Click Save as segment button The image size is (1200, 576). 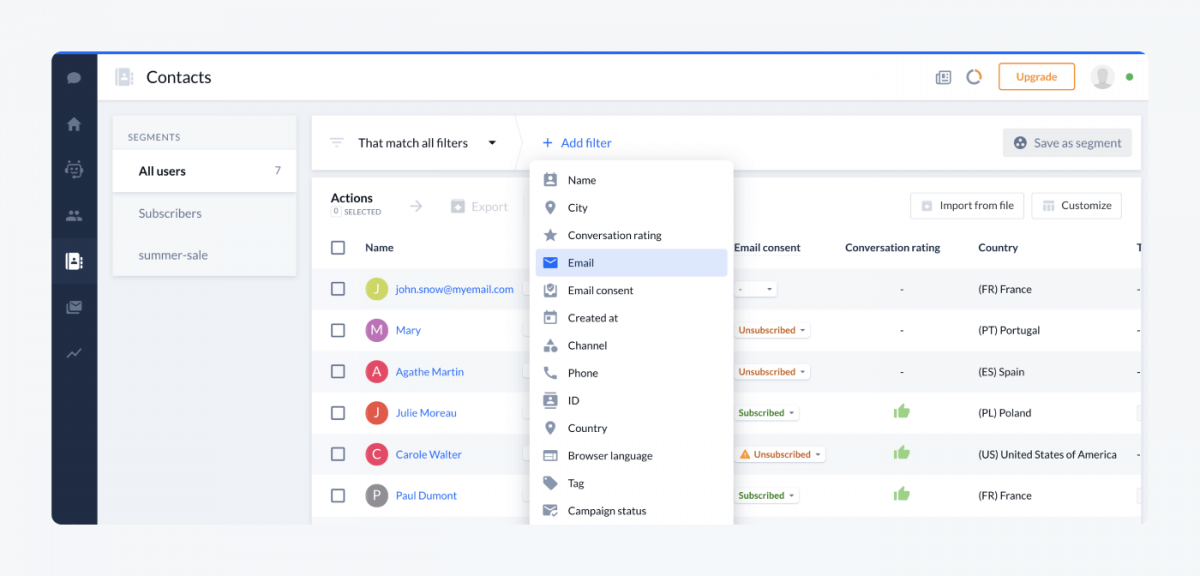[x=1067, y=143]
